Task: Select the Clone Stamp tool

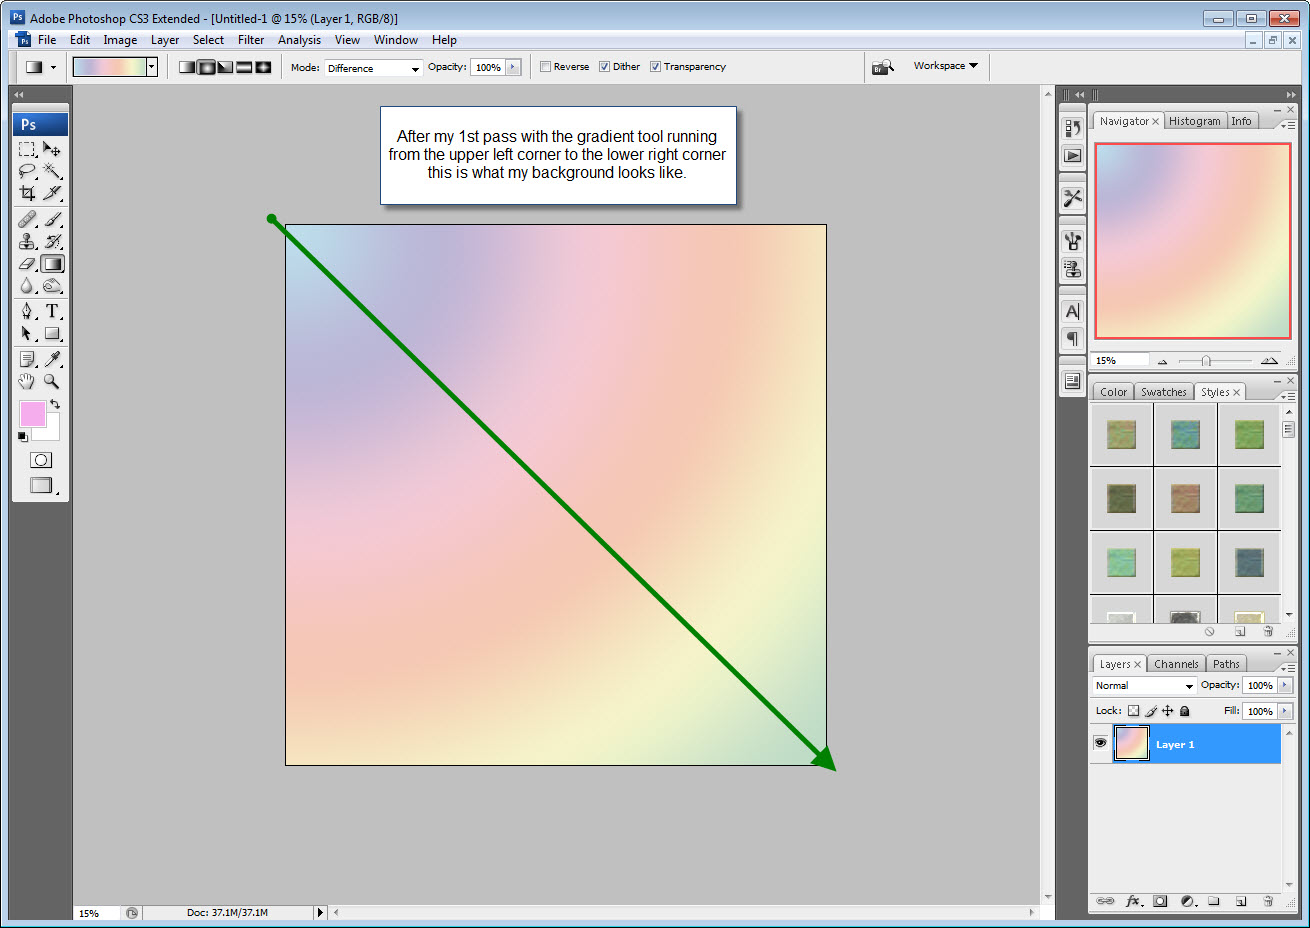Action: click(x=26, y=241)
